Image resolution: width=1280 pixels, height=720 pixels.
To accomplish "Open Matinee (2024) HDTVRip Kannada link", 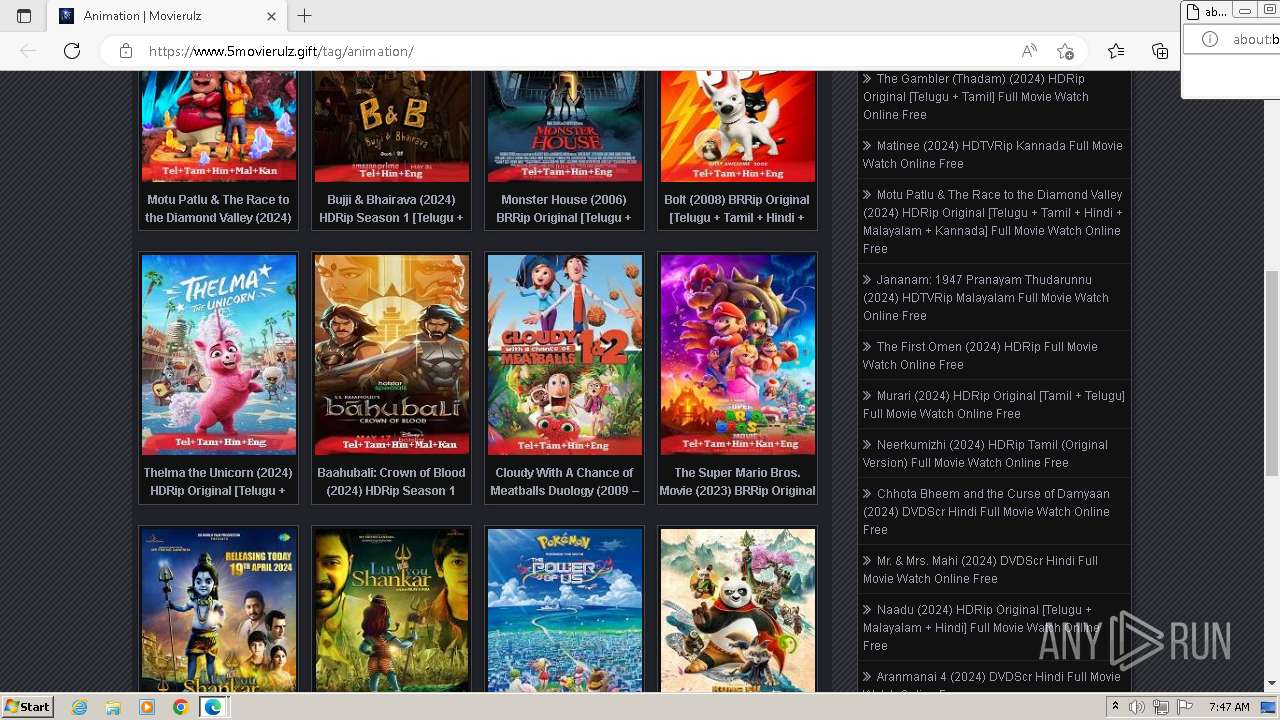I will [993, 154].
